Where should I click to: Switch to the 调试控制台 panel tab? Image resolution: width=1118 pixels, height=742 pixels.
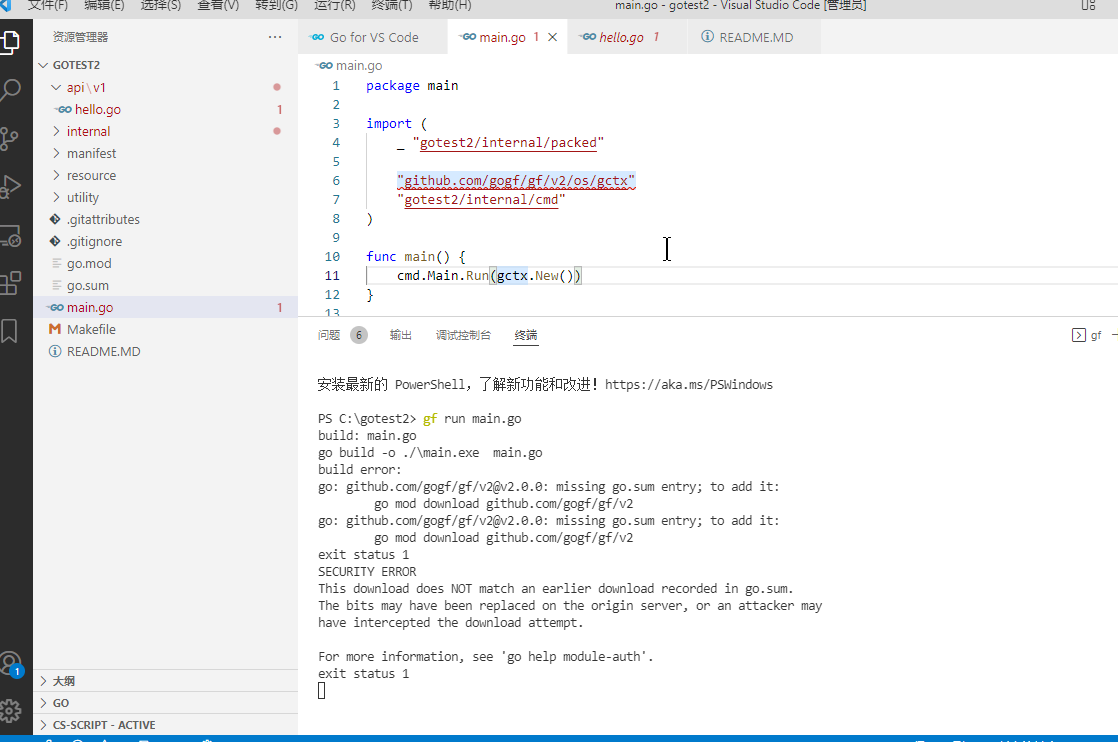tap(463, 335)
